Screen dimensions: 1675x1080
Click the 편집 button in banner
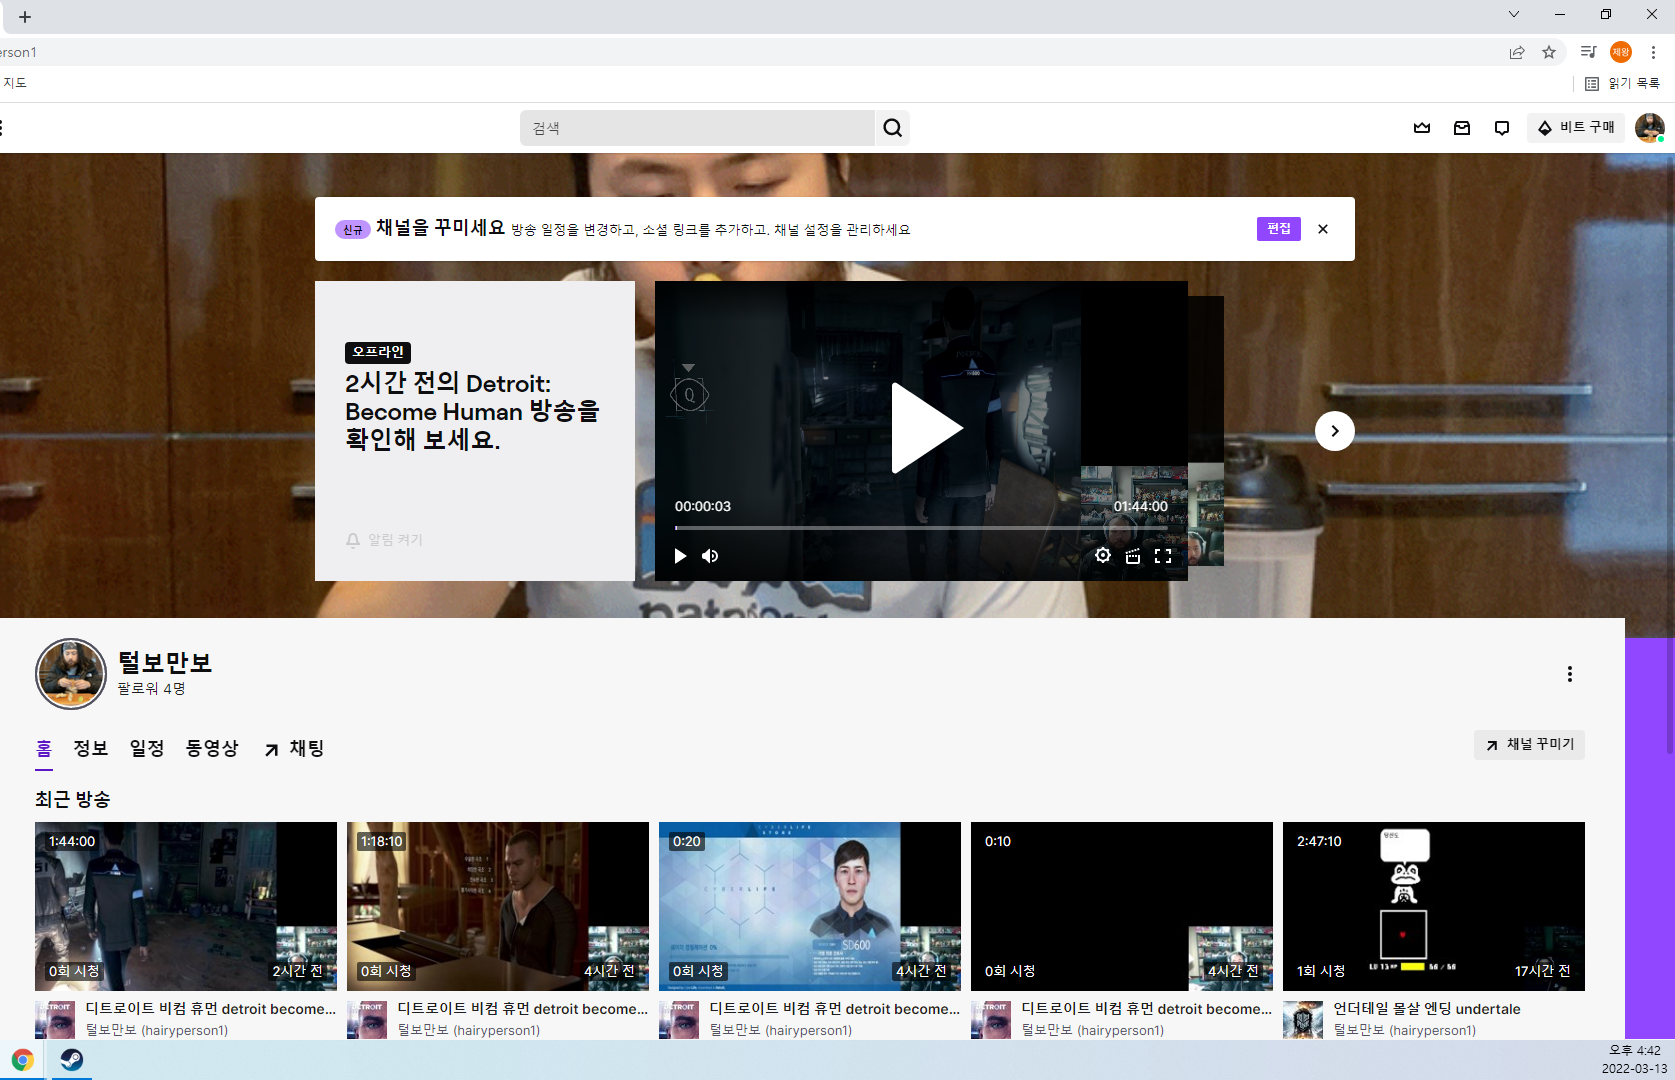1279,229
